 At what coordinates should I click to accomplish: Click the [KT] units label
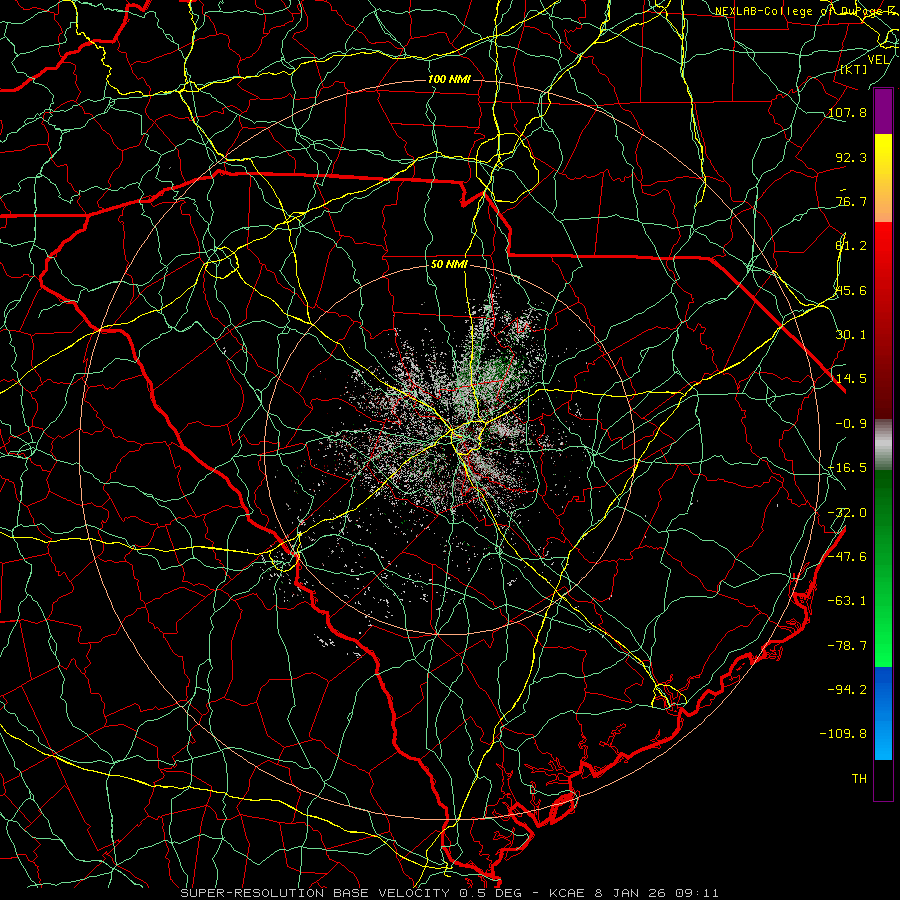pos(854,69)
